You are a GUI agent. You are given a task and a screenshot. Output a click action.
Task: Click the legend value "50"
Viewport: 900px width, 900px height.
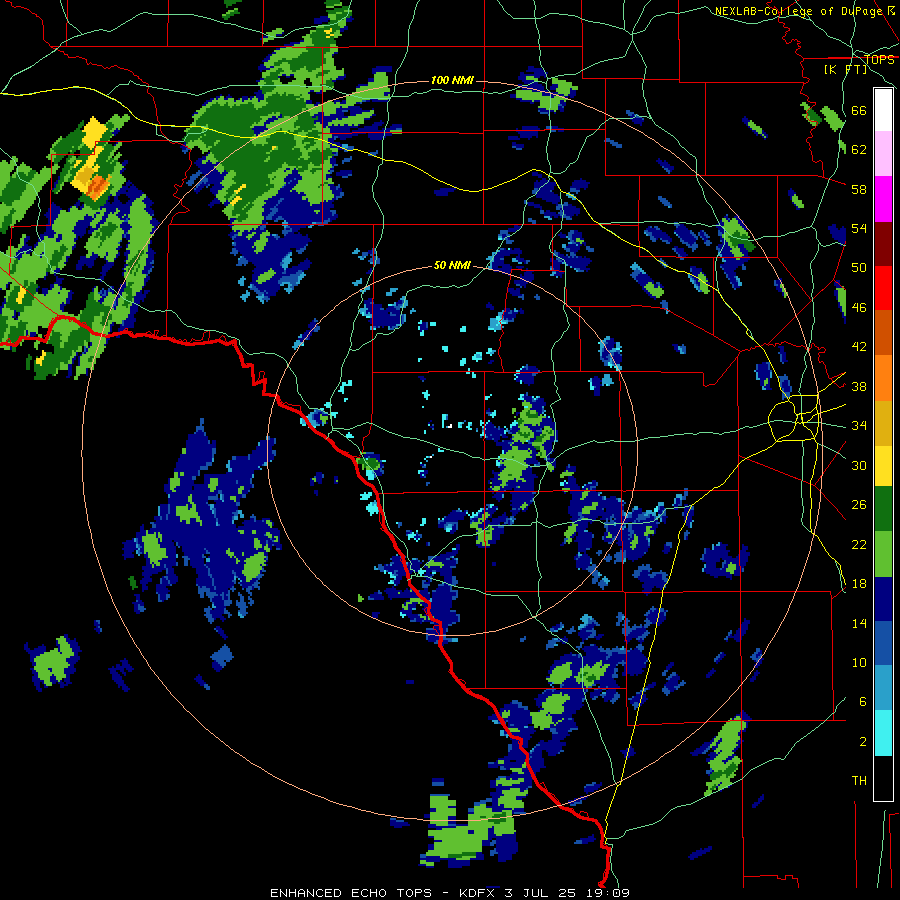coord(859,268)
